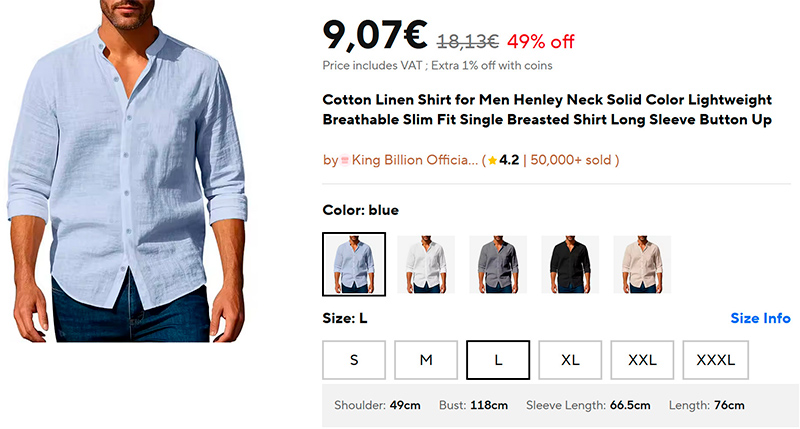The image size is (800, 429).
Task: Pick size XL
Action: pyautogui.click(x=570, y=360)
